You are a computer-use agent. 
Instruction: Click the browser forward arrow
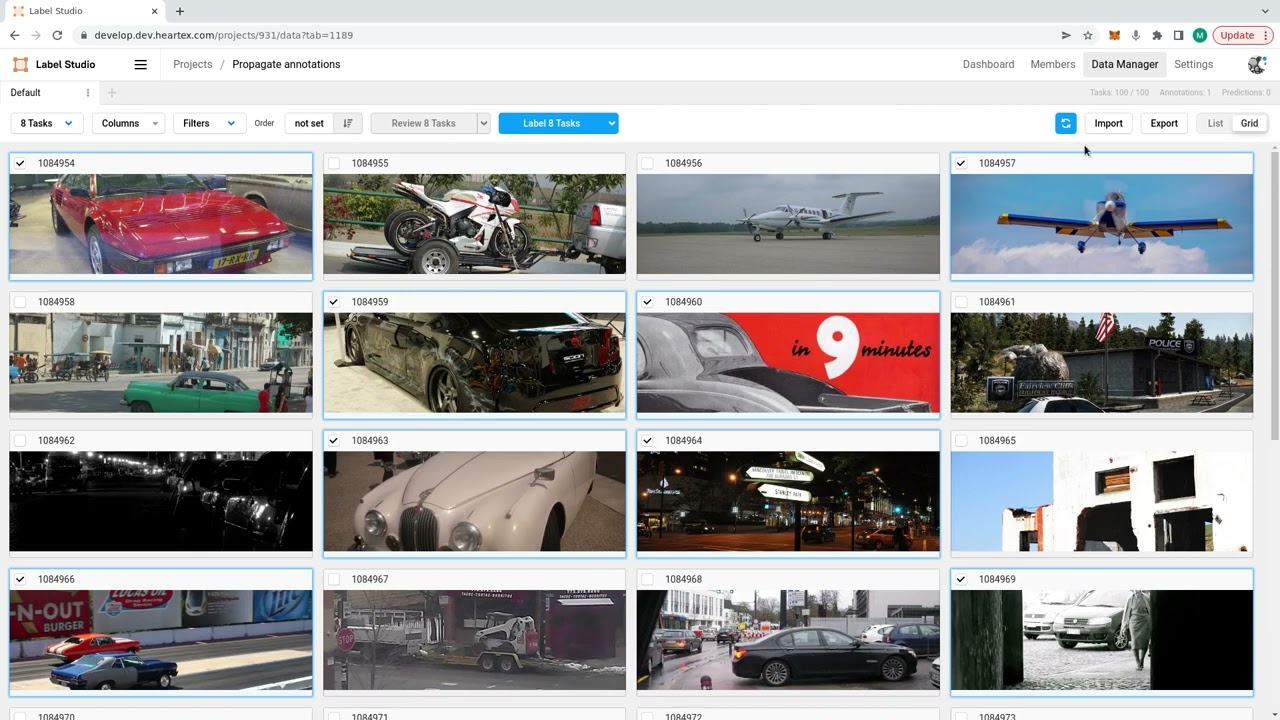pos(36,35)
